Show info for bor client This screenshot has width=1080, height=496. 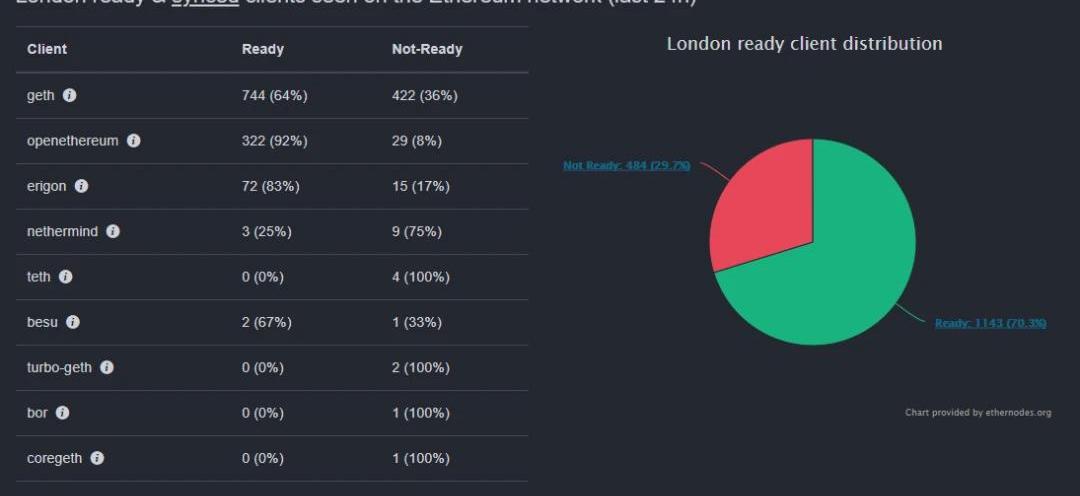click(63, 413)
